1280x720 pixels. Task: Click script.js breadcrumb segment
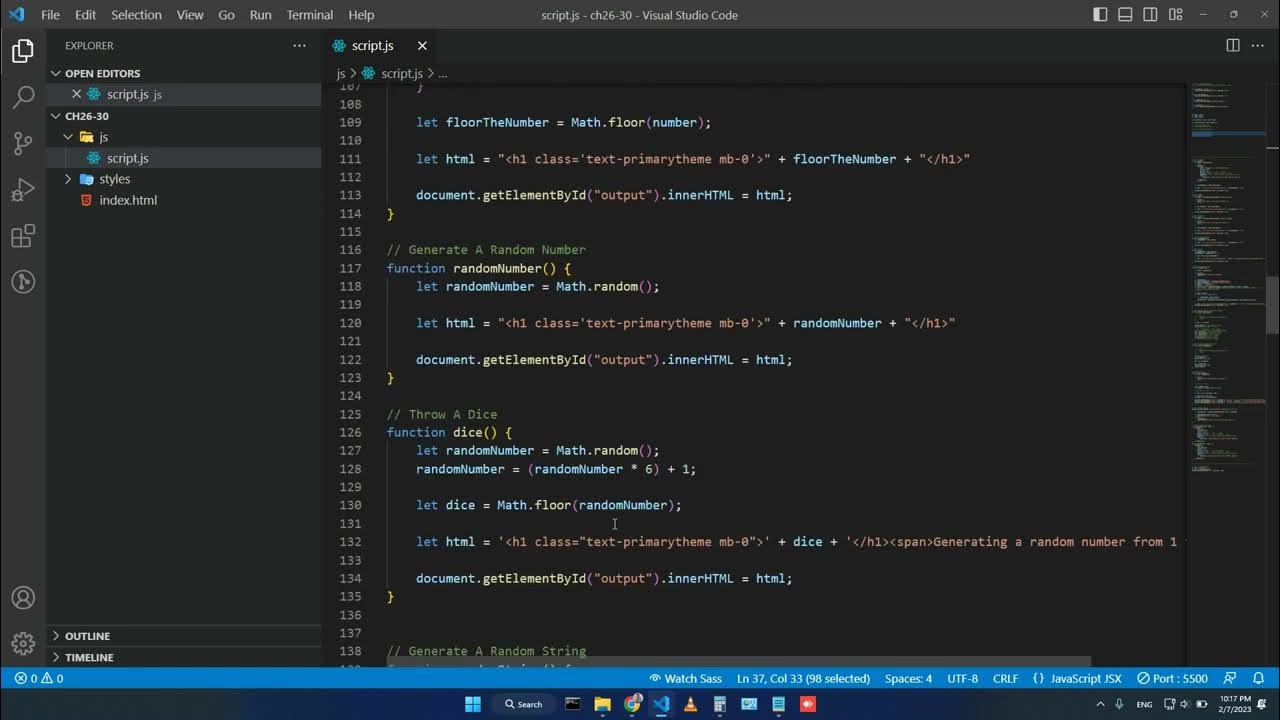[x=402, y=73]
